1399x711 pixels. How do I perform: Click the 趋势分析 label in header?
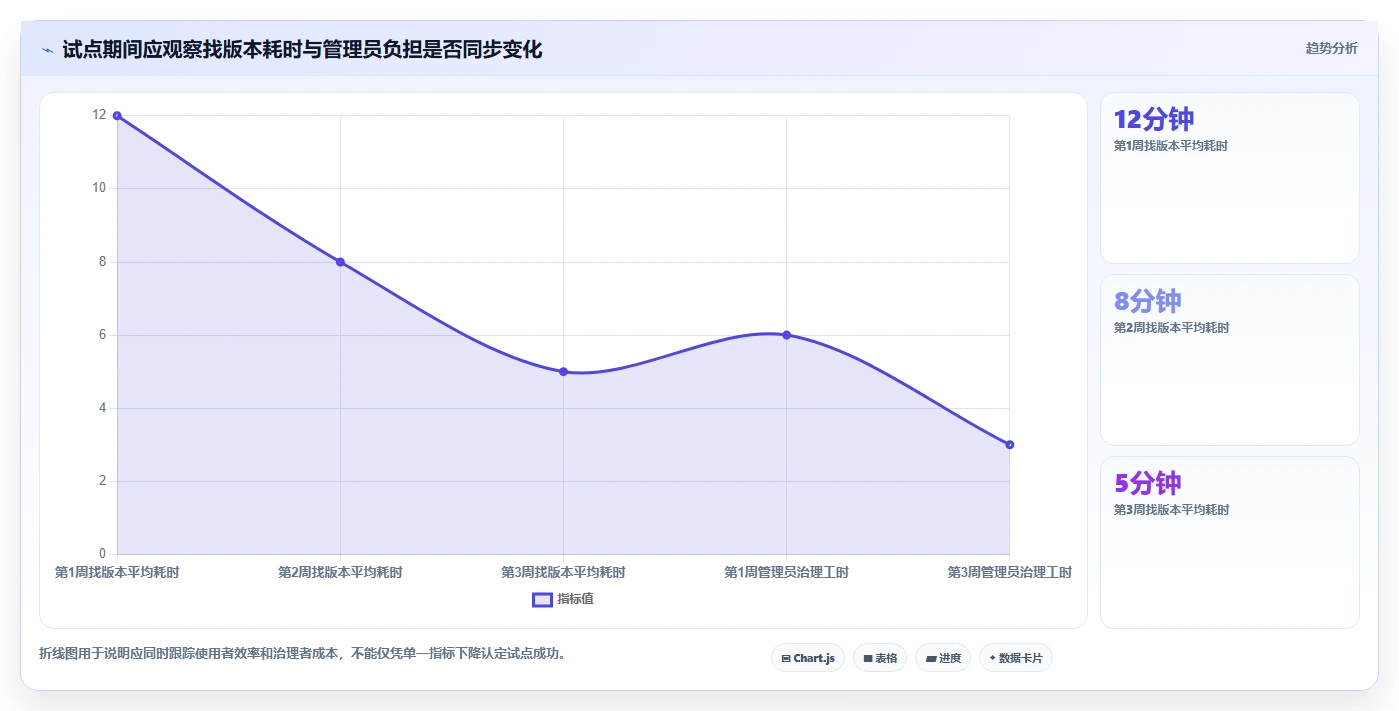coord(1331,48)
